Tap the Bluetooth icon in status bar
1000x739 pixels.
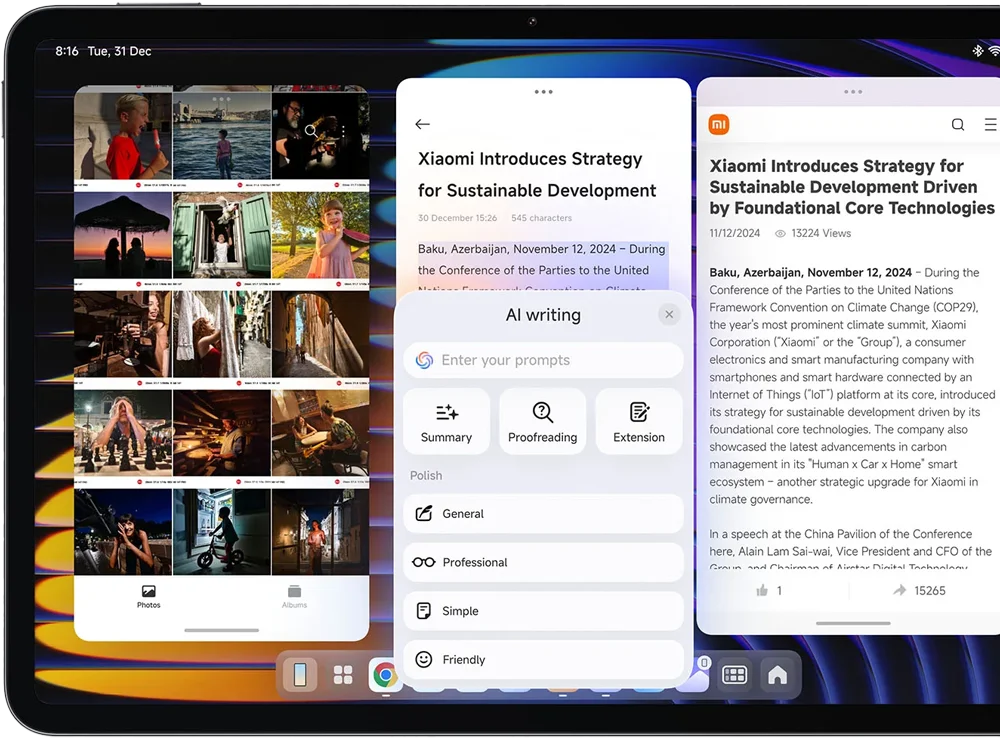click(977, 51)
